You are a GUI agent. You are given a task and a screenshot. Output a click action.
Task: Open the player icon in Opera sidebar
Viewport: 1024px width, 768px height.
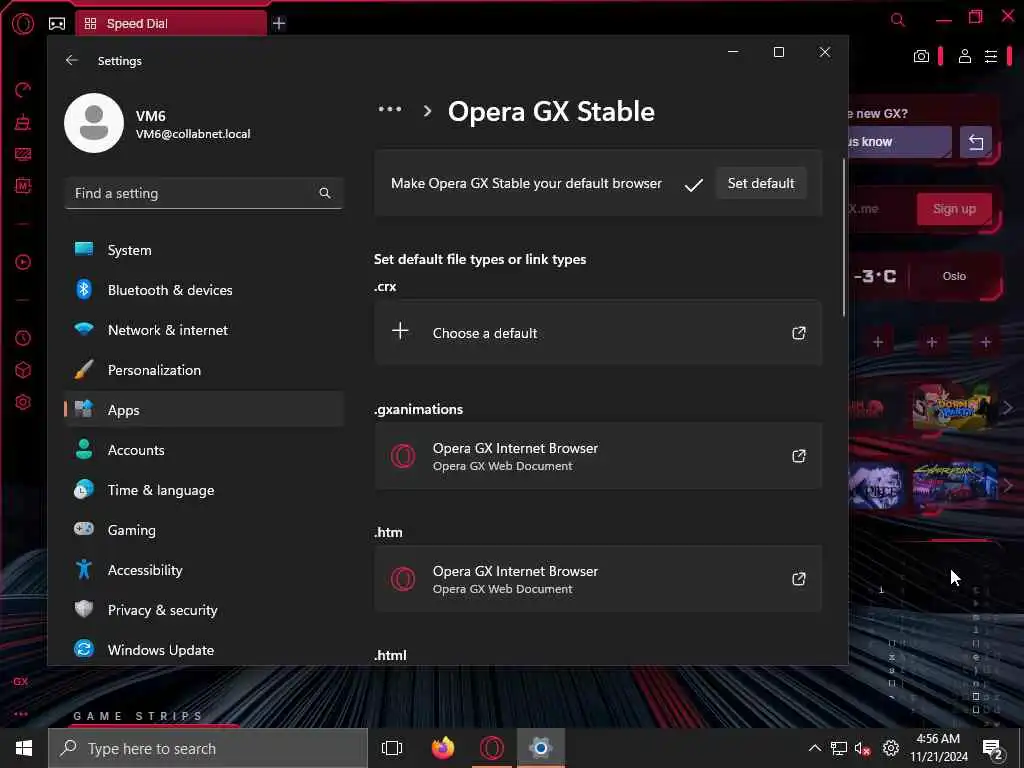[x=23, y=263]
